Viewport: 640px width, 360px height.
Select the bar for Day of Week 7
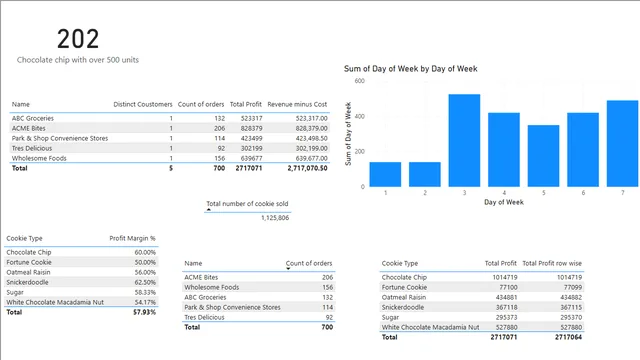(622, 143)
